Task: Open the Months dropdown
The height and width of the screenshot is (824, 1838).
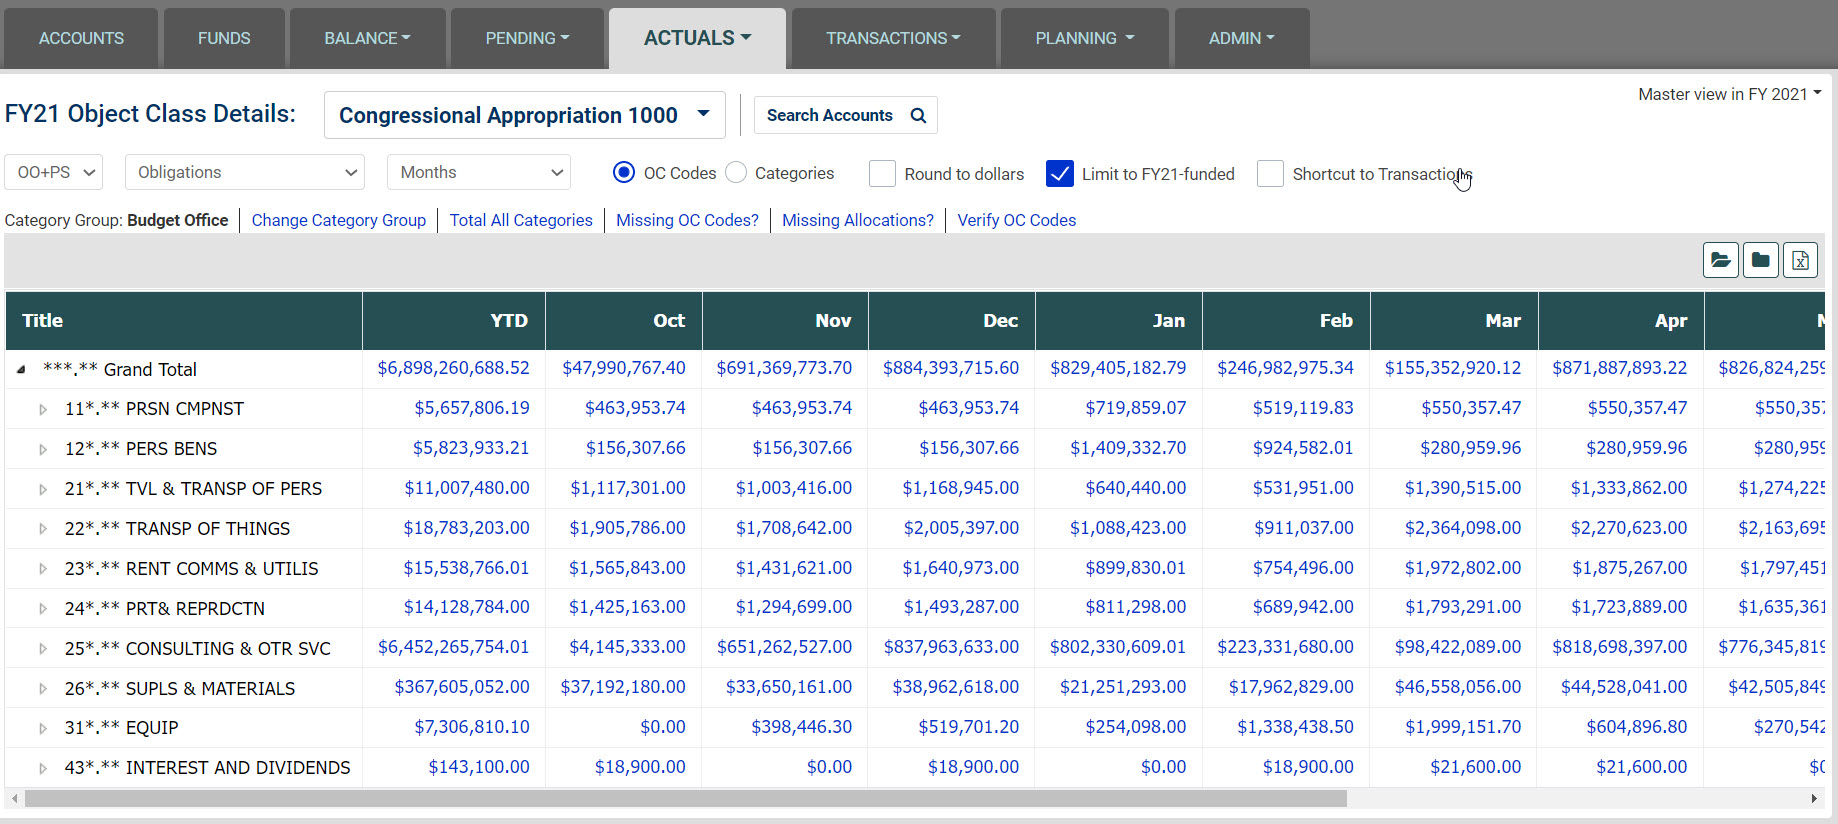Action: [478, 172]
